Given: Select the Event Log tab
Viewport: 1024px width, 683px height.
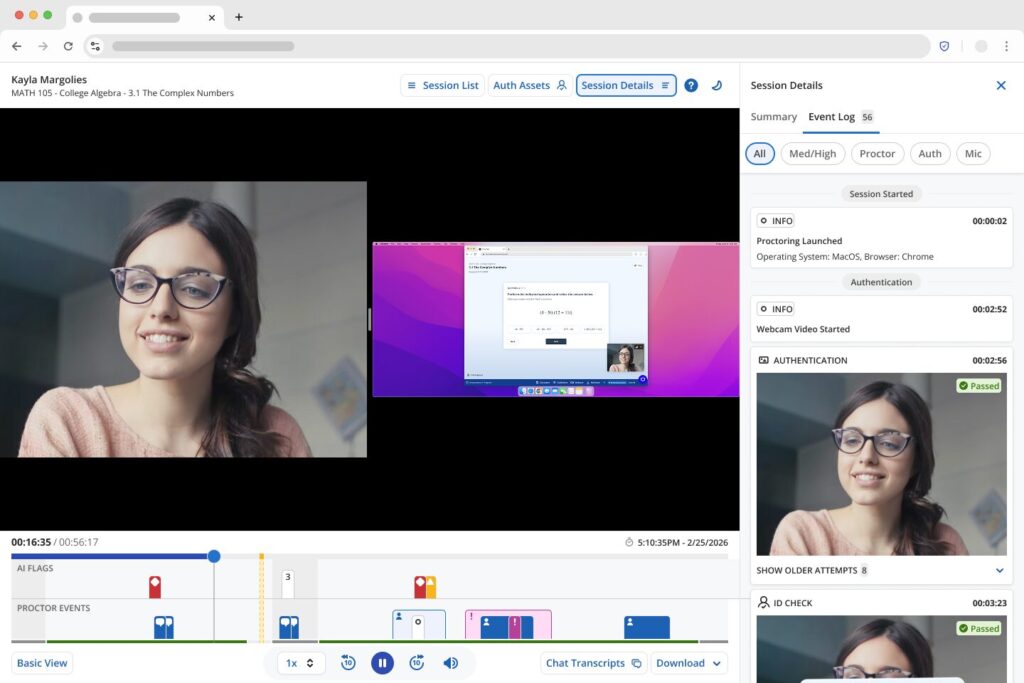Looking at the screenshot, I should click(x=841, y=117).
